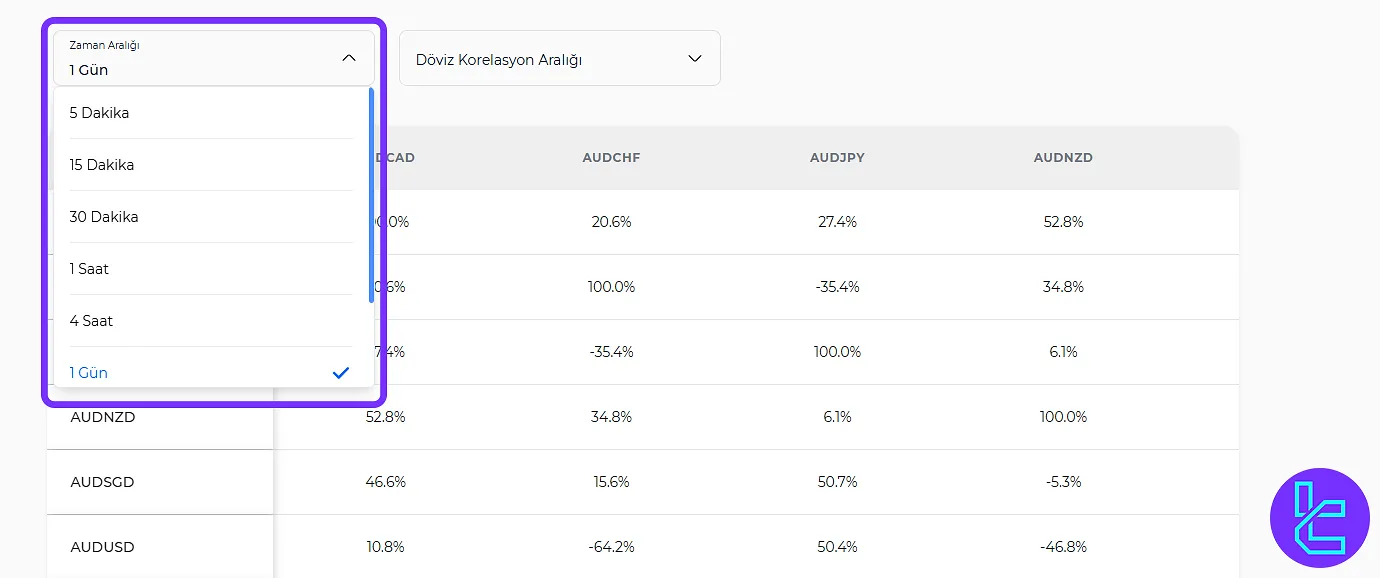
Task: Click the TradingFinder logo icon
Action: pos(1318,518)
